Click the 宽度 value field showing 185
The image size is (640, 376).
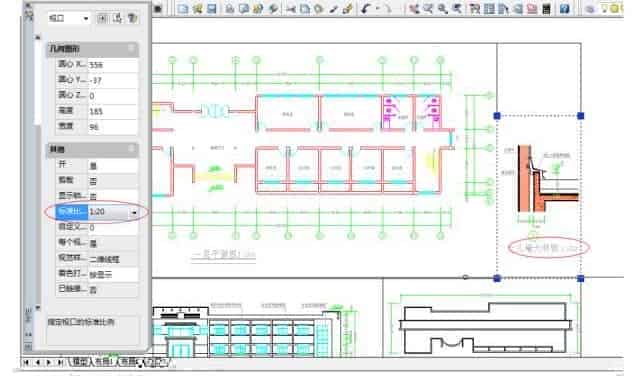(113, 111)
